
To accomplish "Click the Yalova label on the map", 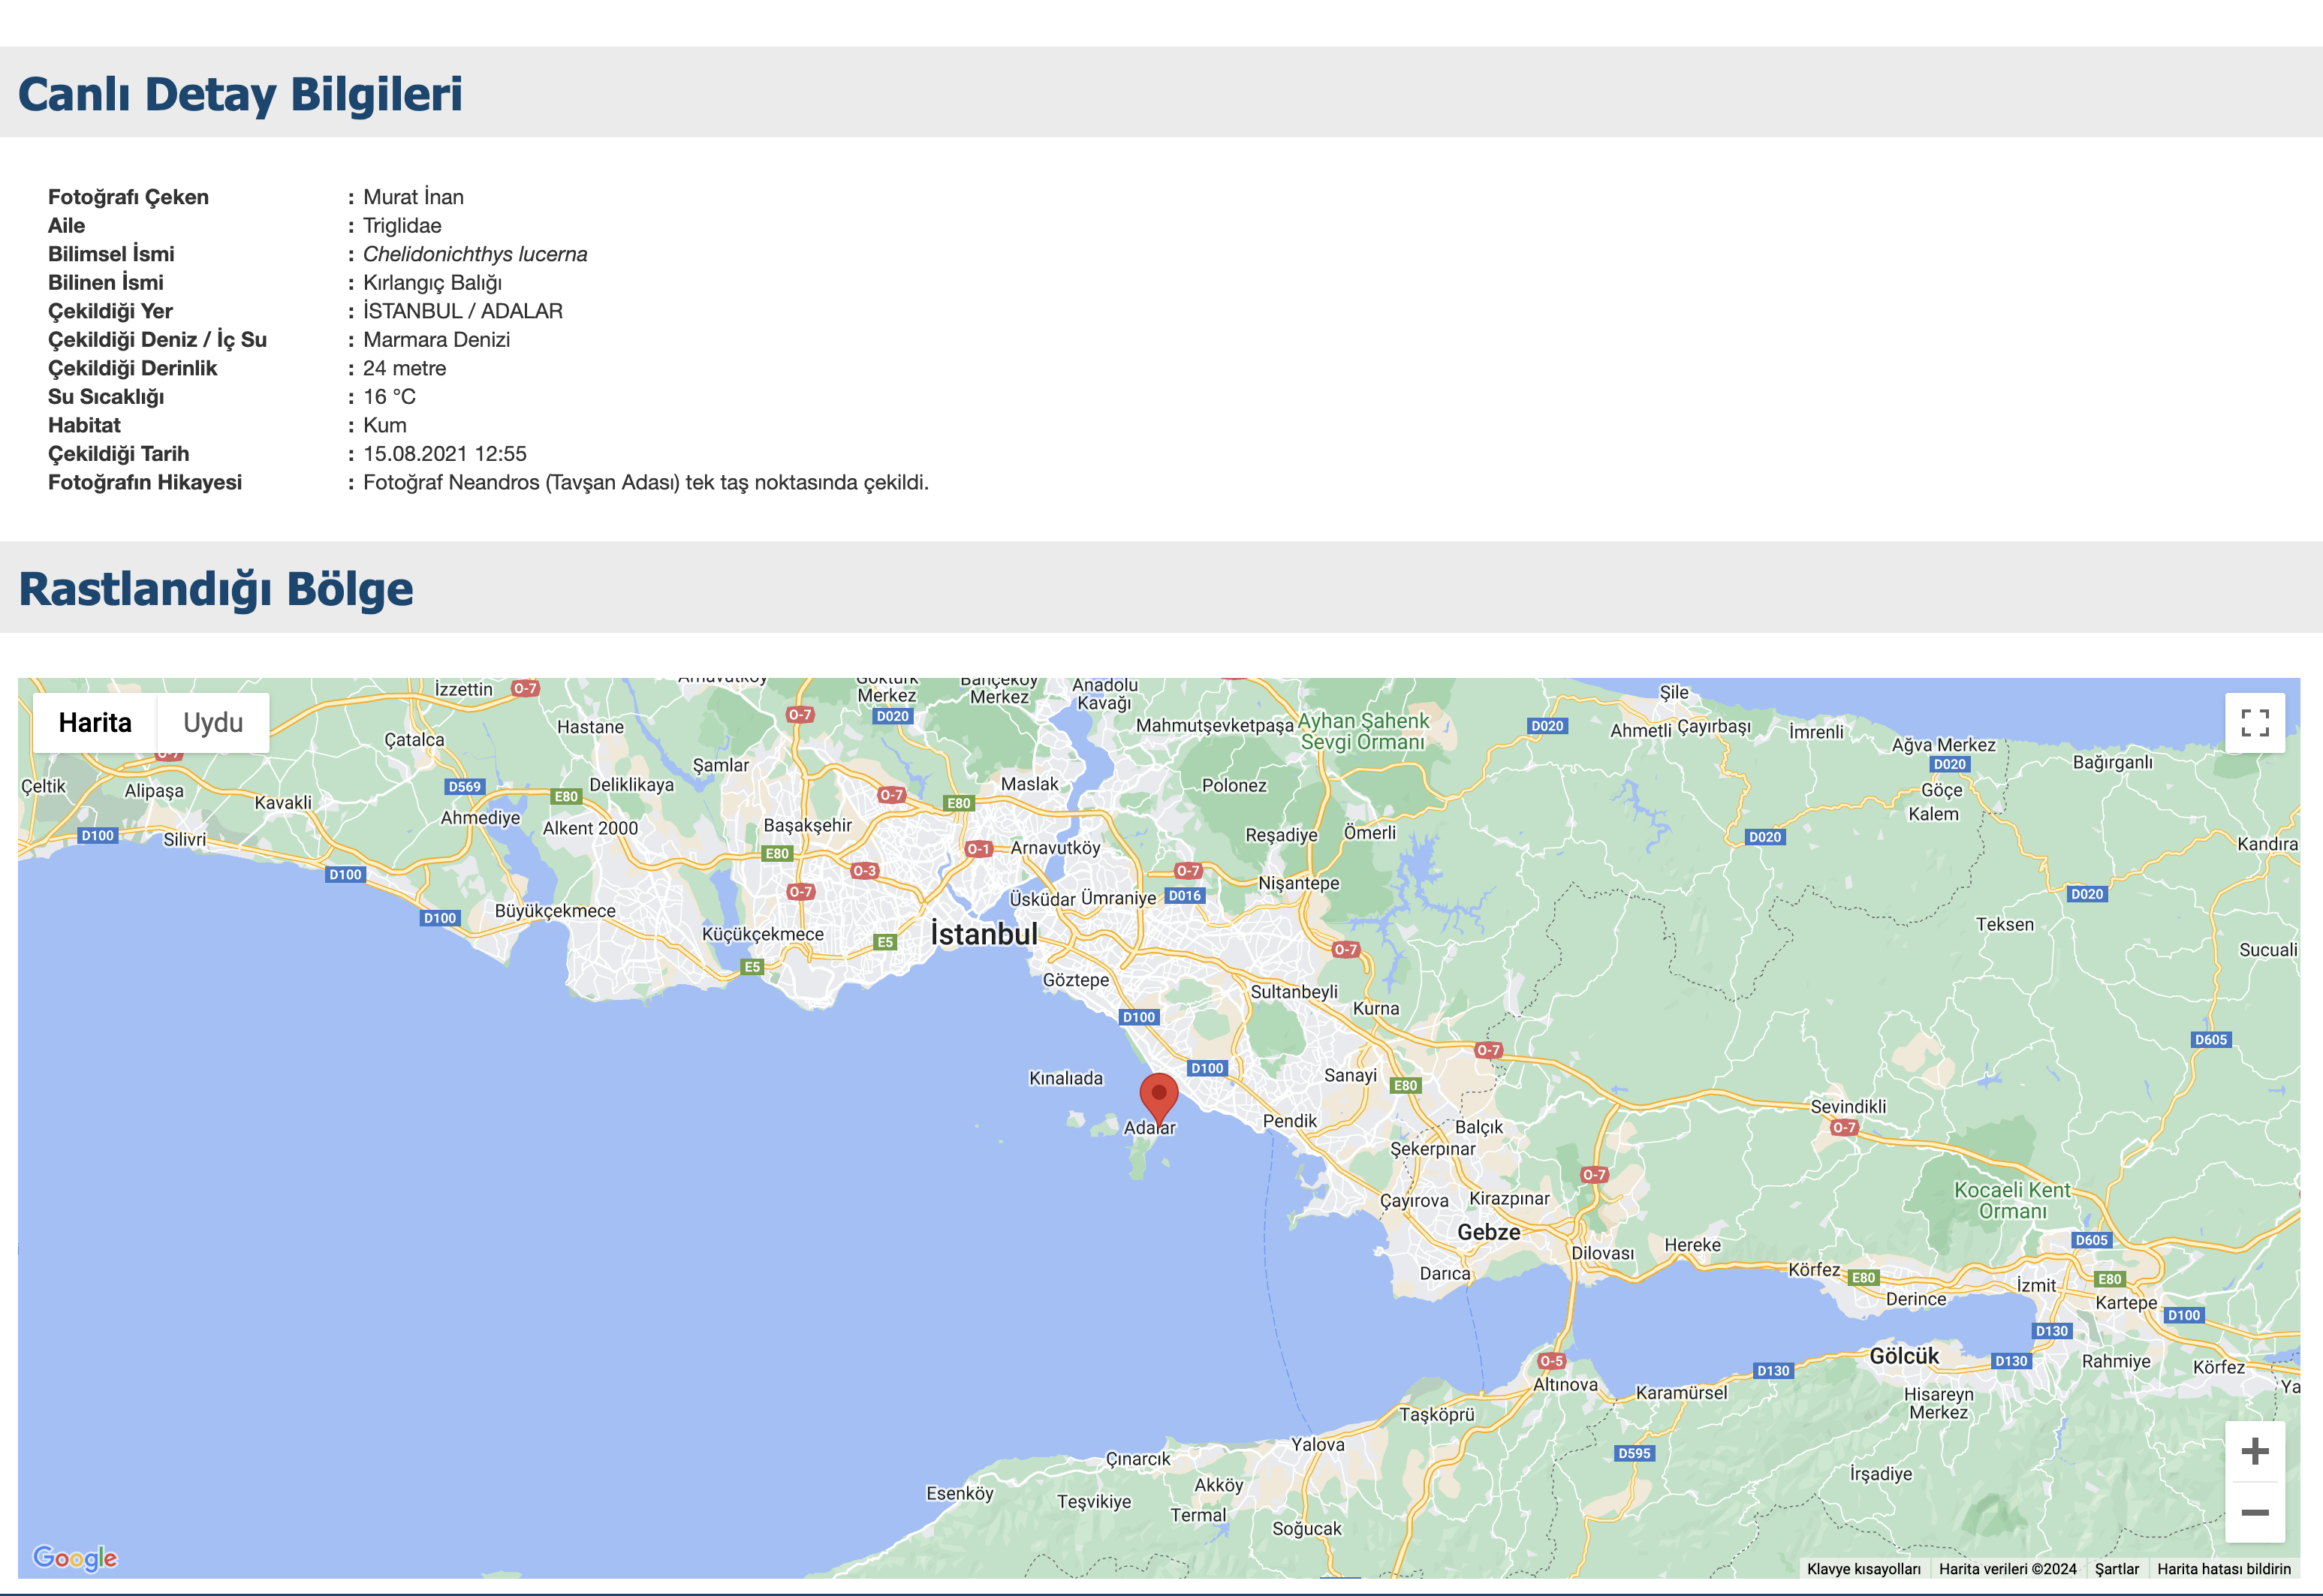I will point(1317,1444).
